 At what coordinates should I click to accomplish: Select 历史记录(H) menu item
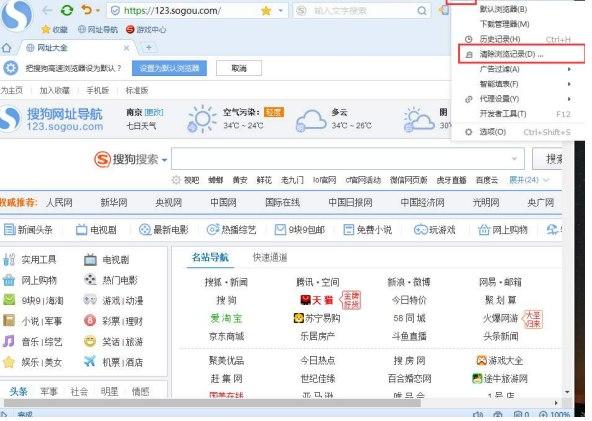coord(518,39)
